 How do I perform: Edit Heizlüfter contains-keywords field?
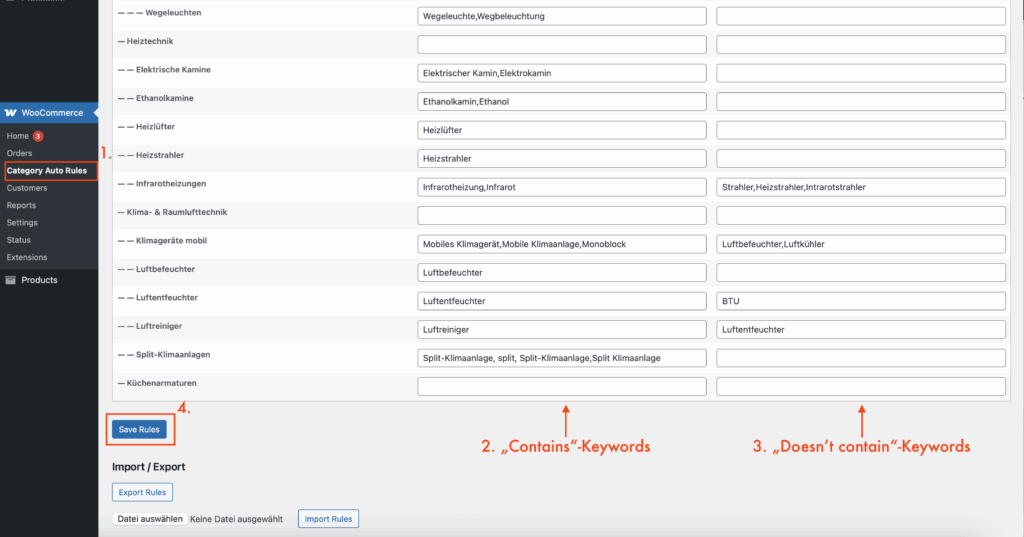562,130
